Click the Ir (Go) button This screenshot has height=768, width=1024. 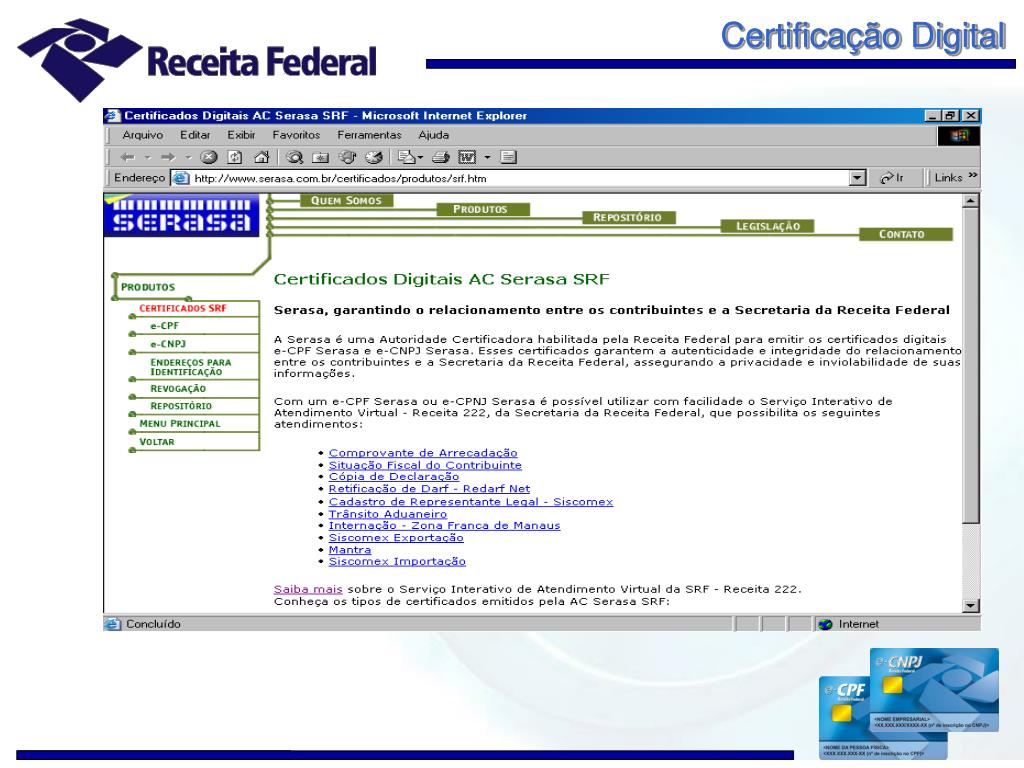point(892,178)
